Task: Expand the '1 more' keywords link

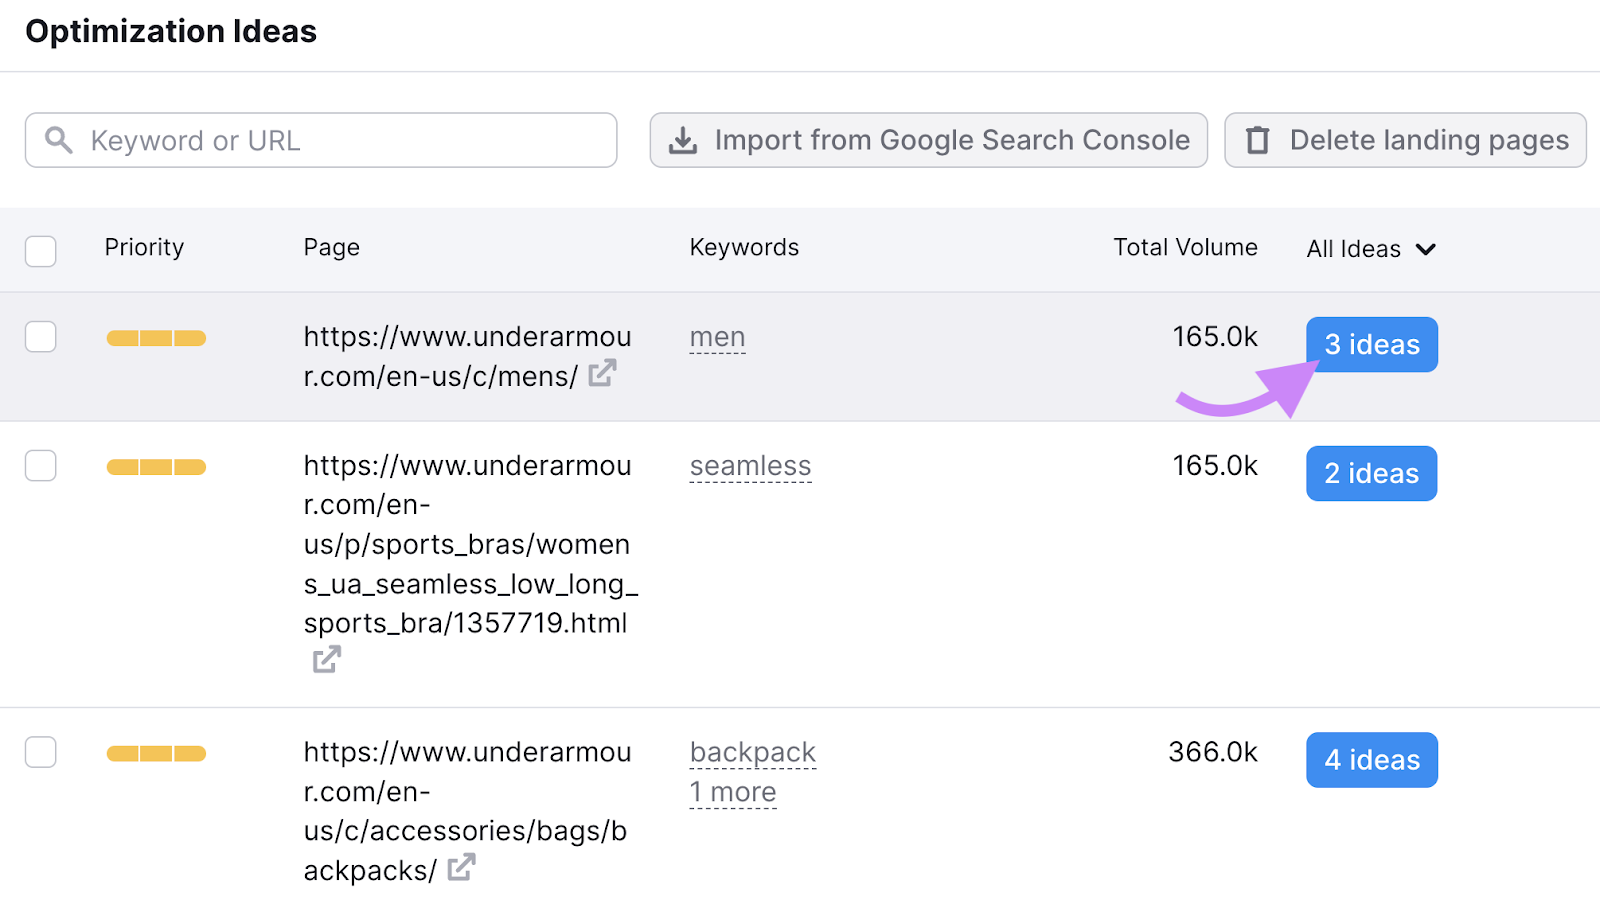Action: point(733,792)
